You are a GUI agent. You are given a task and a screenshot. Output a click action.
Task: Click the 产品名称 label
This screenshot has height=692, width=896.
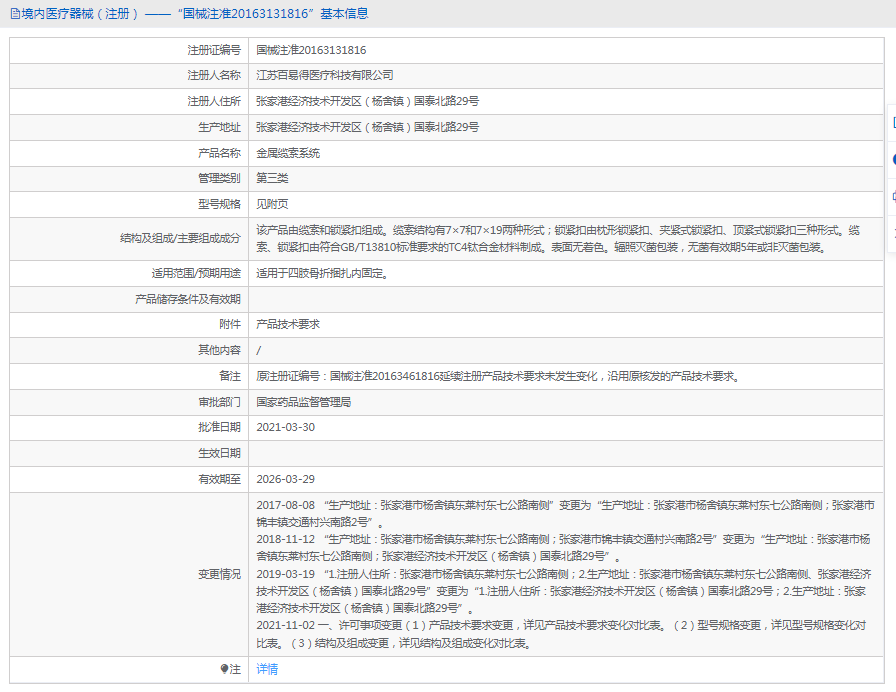(x=219, y=153)
